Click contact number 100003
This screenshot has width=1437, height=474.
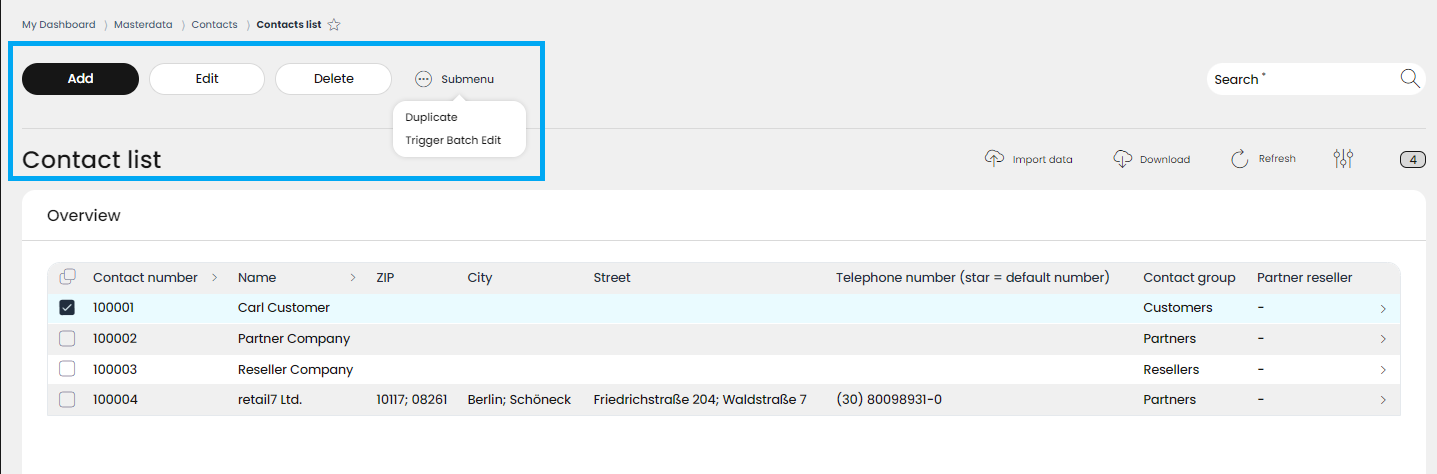115,370
